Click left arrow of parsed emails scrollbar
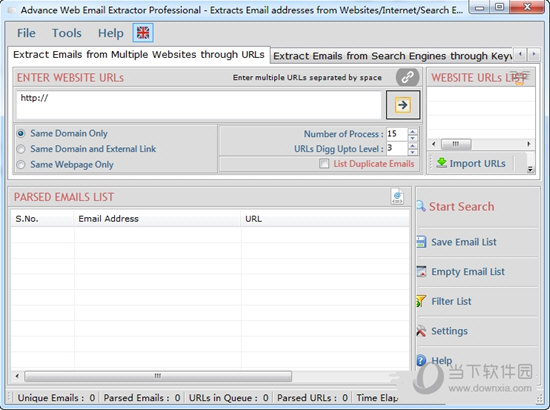Image resolution: width=550 pixels, height=410 pixels. point(17,376)
